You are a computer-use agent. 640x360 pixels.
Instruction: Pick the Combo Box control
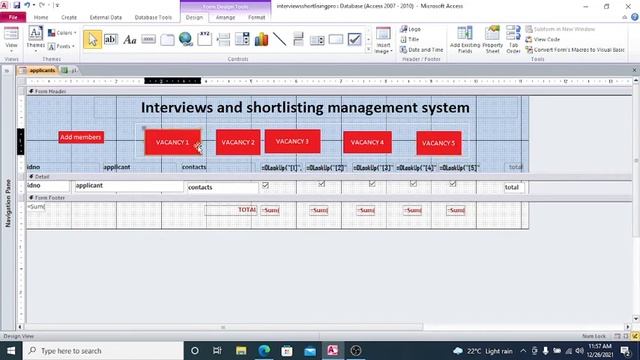point(242,39)
